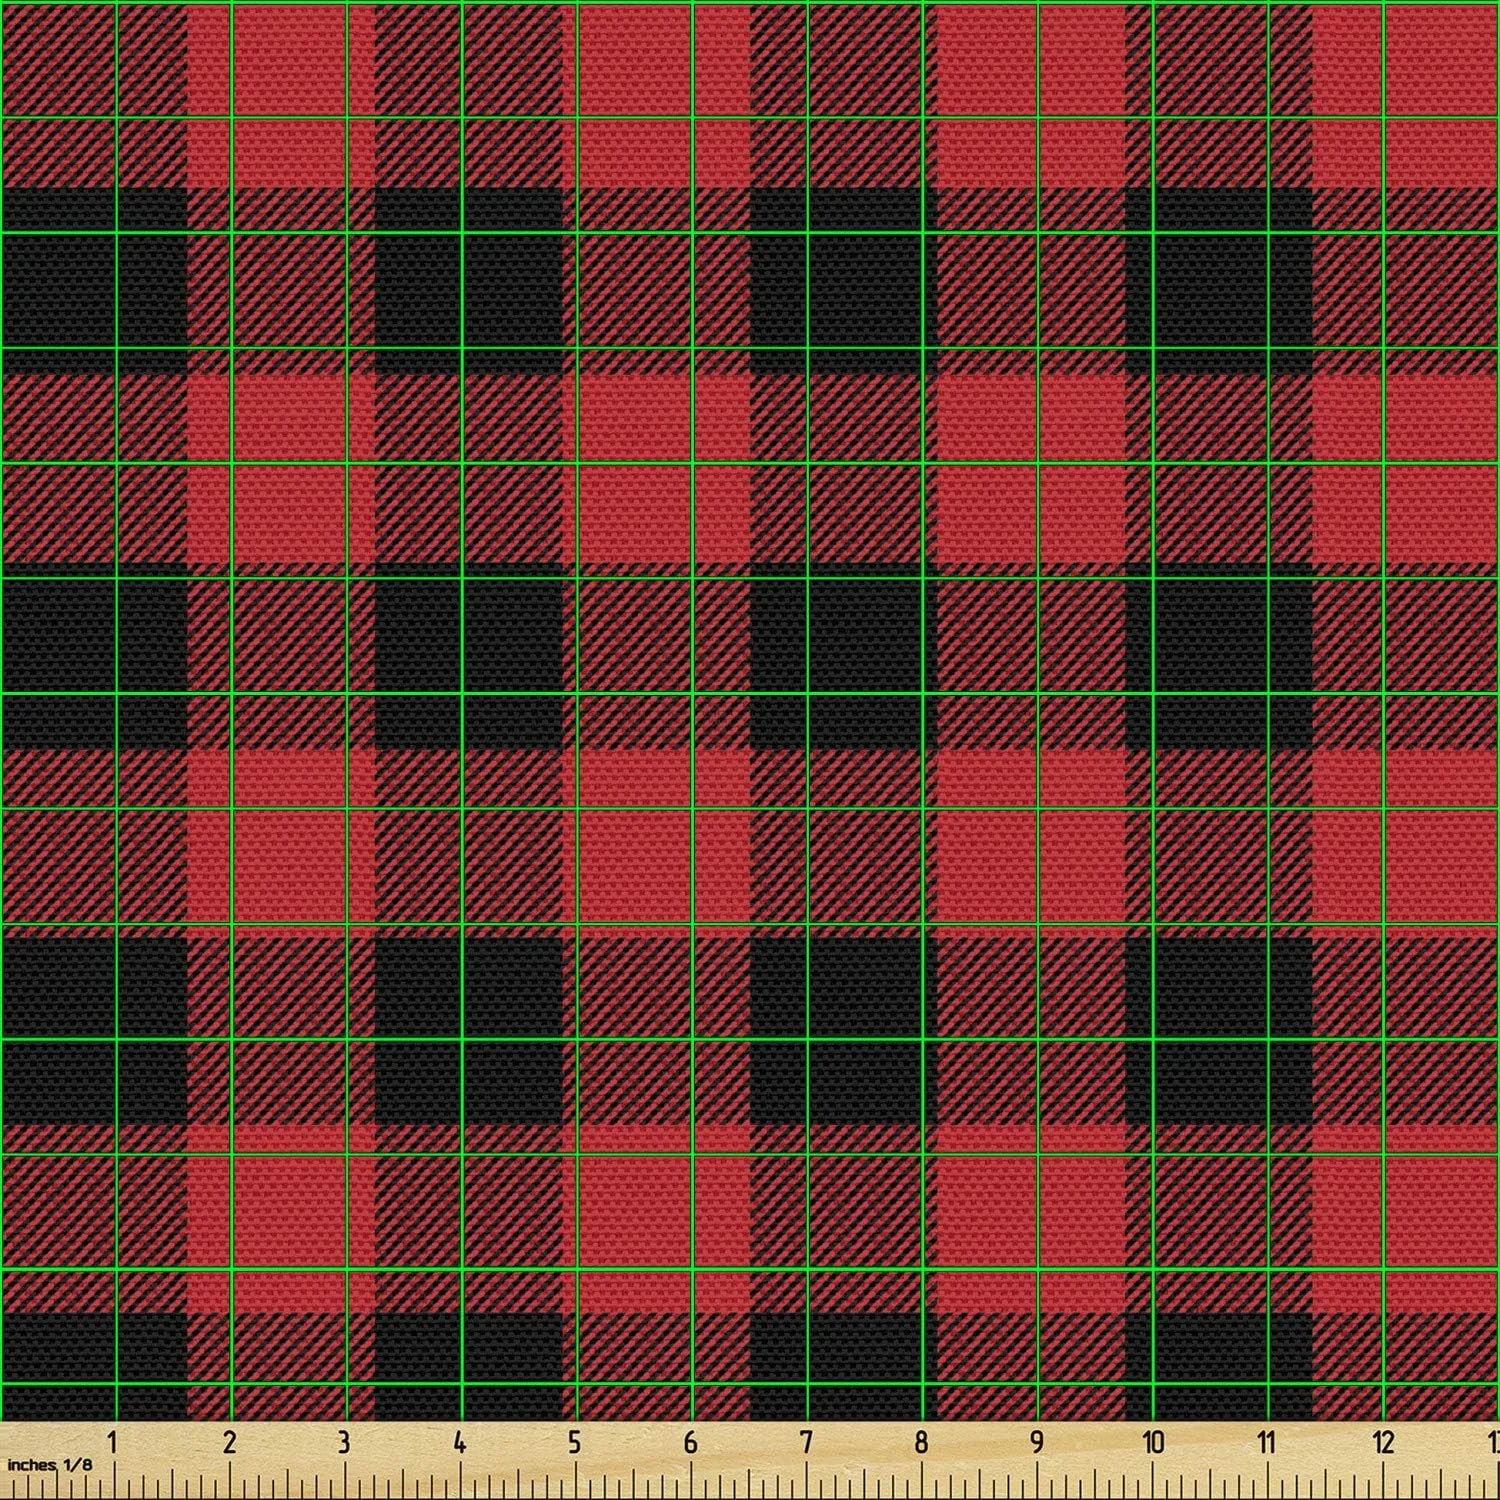Click the number 11 on the ruler
The width and height of the screenshot is (1500, 1500).
click(1268, 1443)
